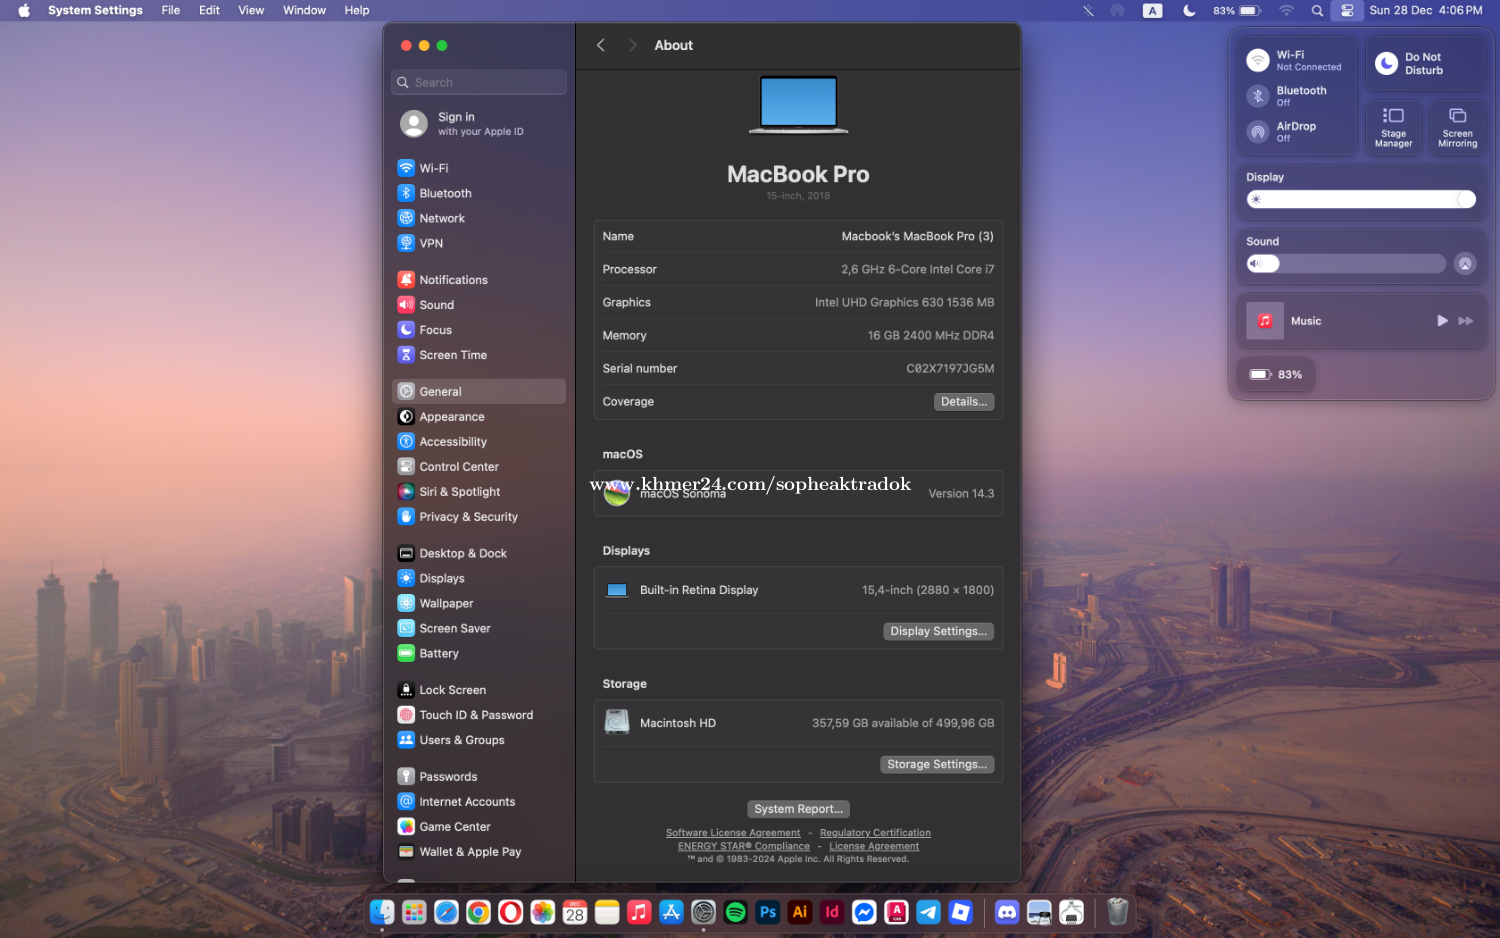Click the System Report button
The height and width of the screenshot is (938, 1500).
(798, 809)
